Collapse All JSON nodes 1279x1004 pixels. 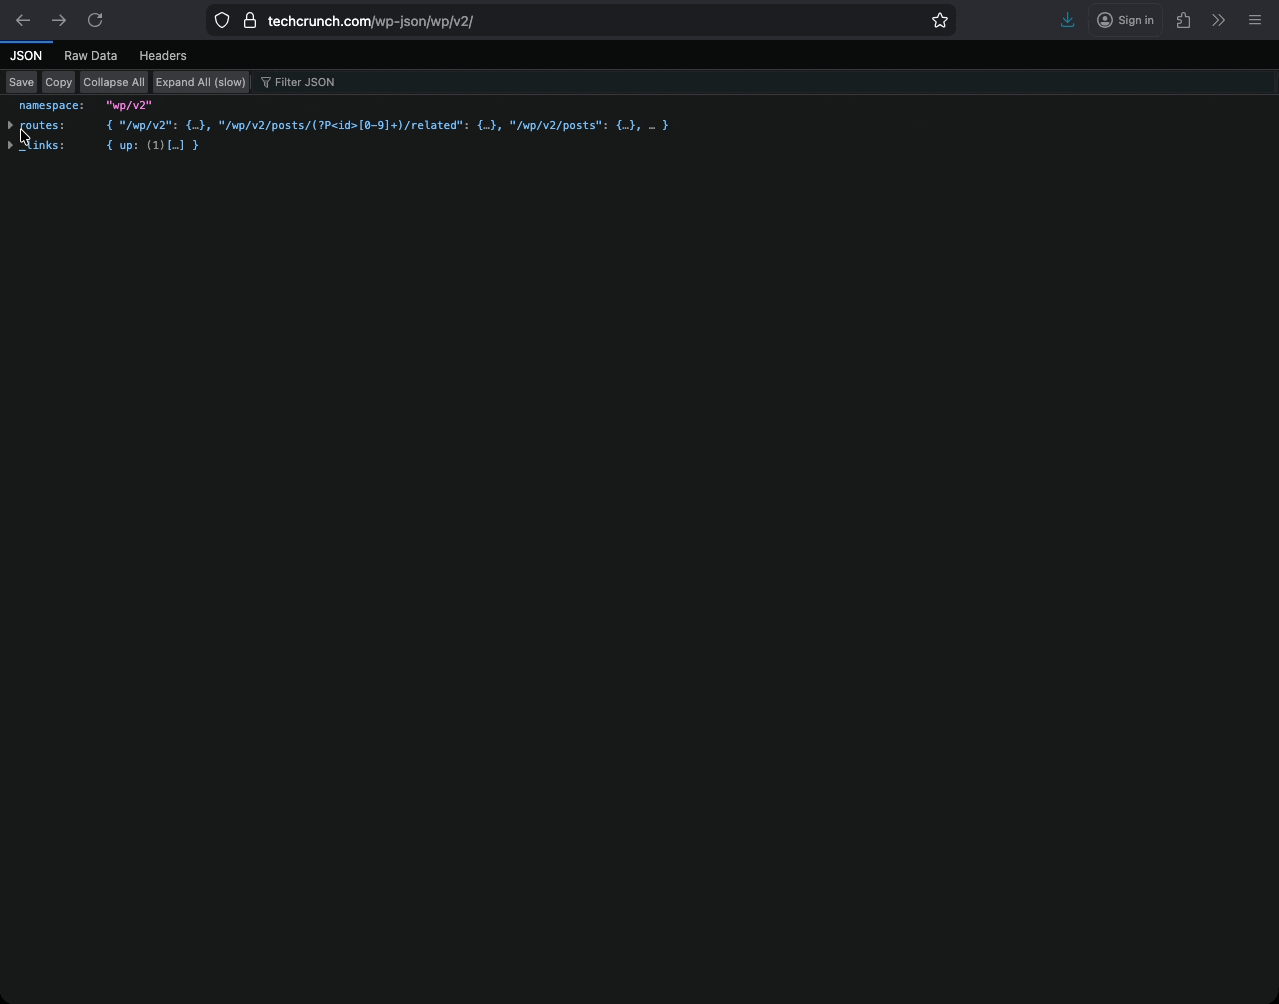[x=114, y=82]
